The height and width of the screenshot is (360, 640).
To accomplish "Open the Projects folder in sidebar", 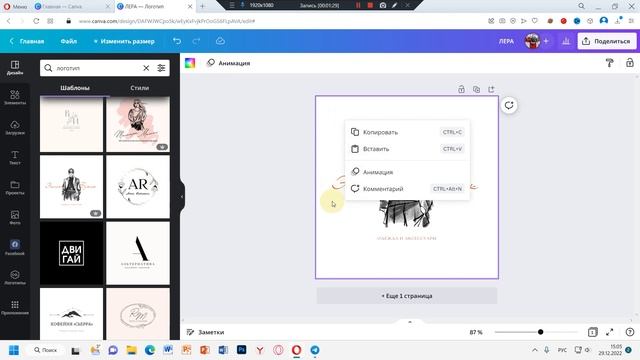I will point(15,188).
